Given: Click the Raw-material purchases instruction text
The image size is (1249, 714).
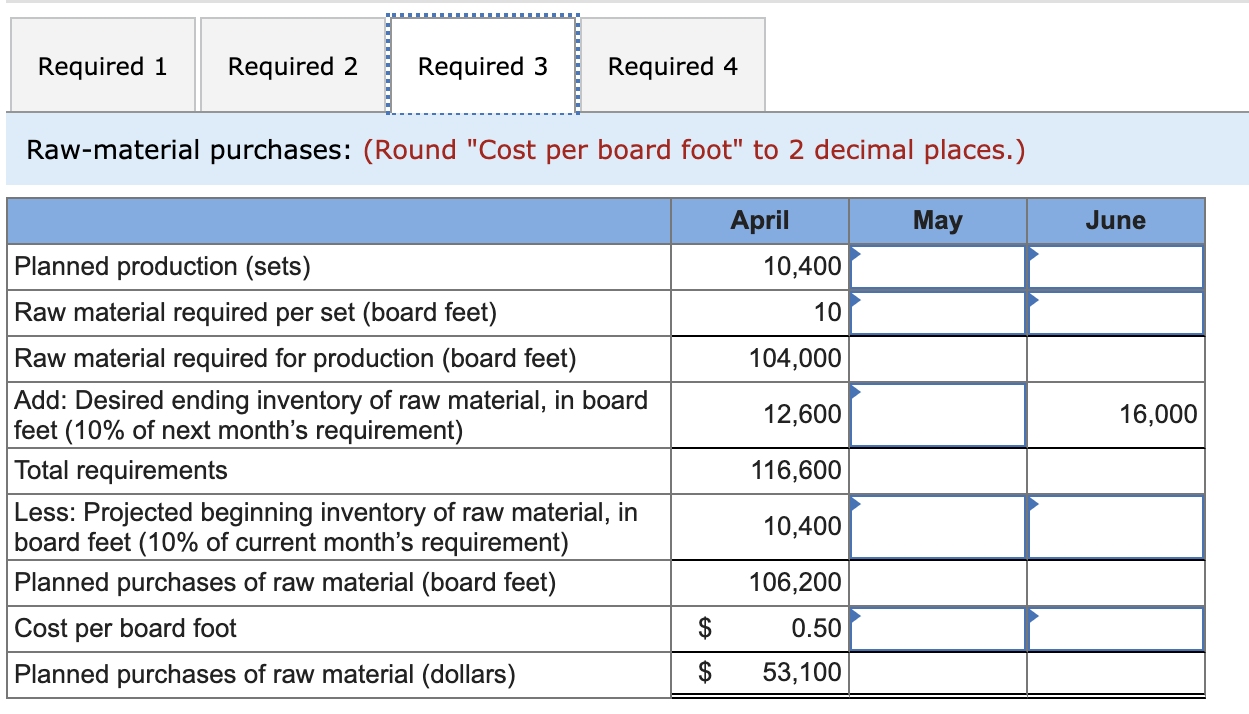Looking at the screenshot, I should [526, 150].
